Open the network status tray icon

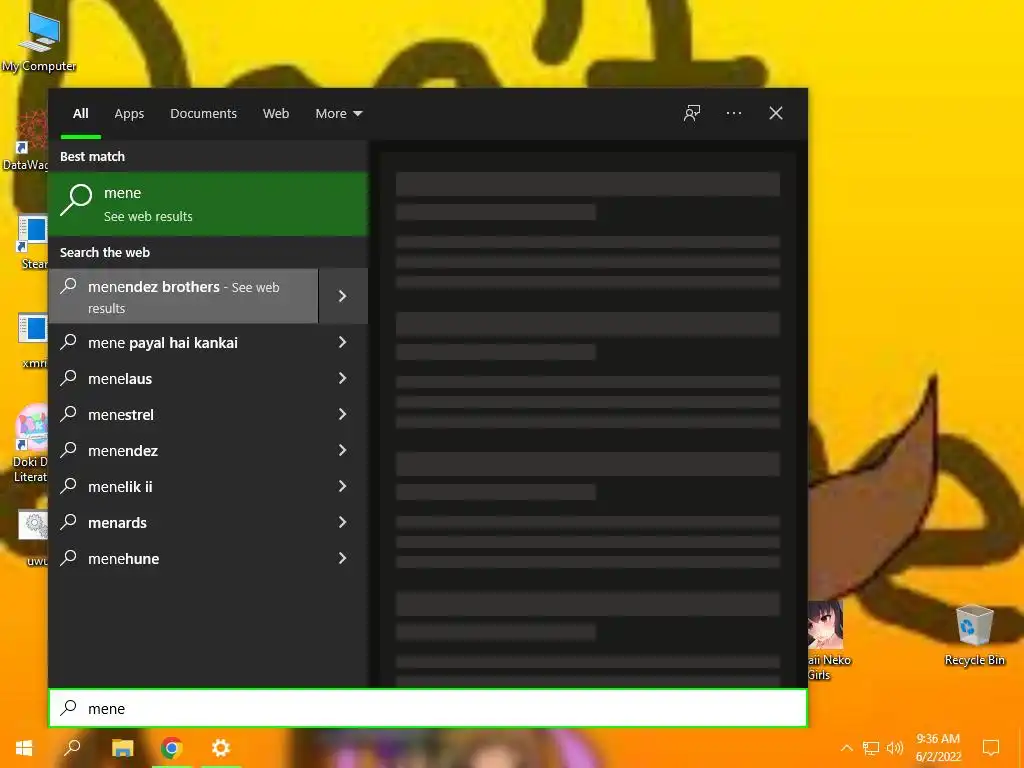[871, 748]
